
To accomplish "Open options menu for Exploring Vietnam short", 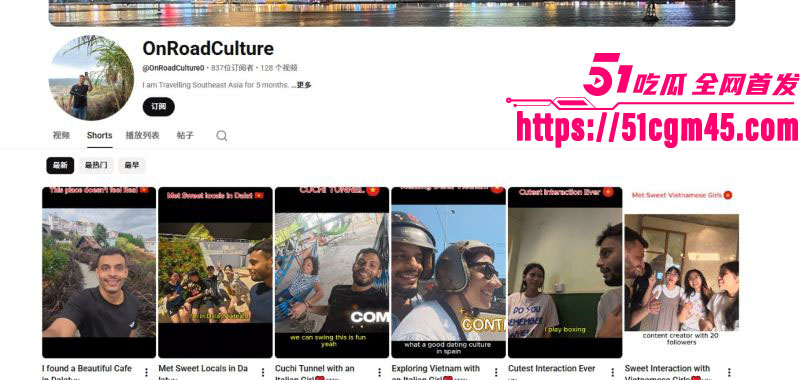I will tap(496, 372).
